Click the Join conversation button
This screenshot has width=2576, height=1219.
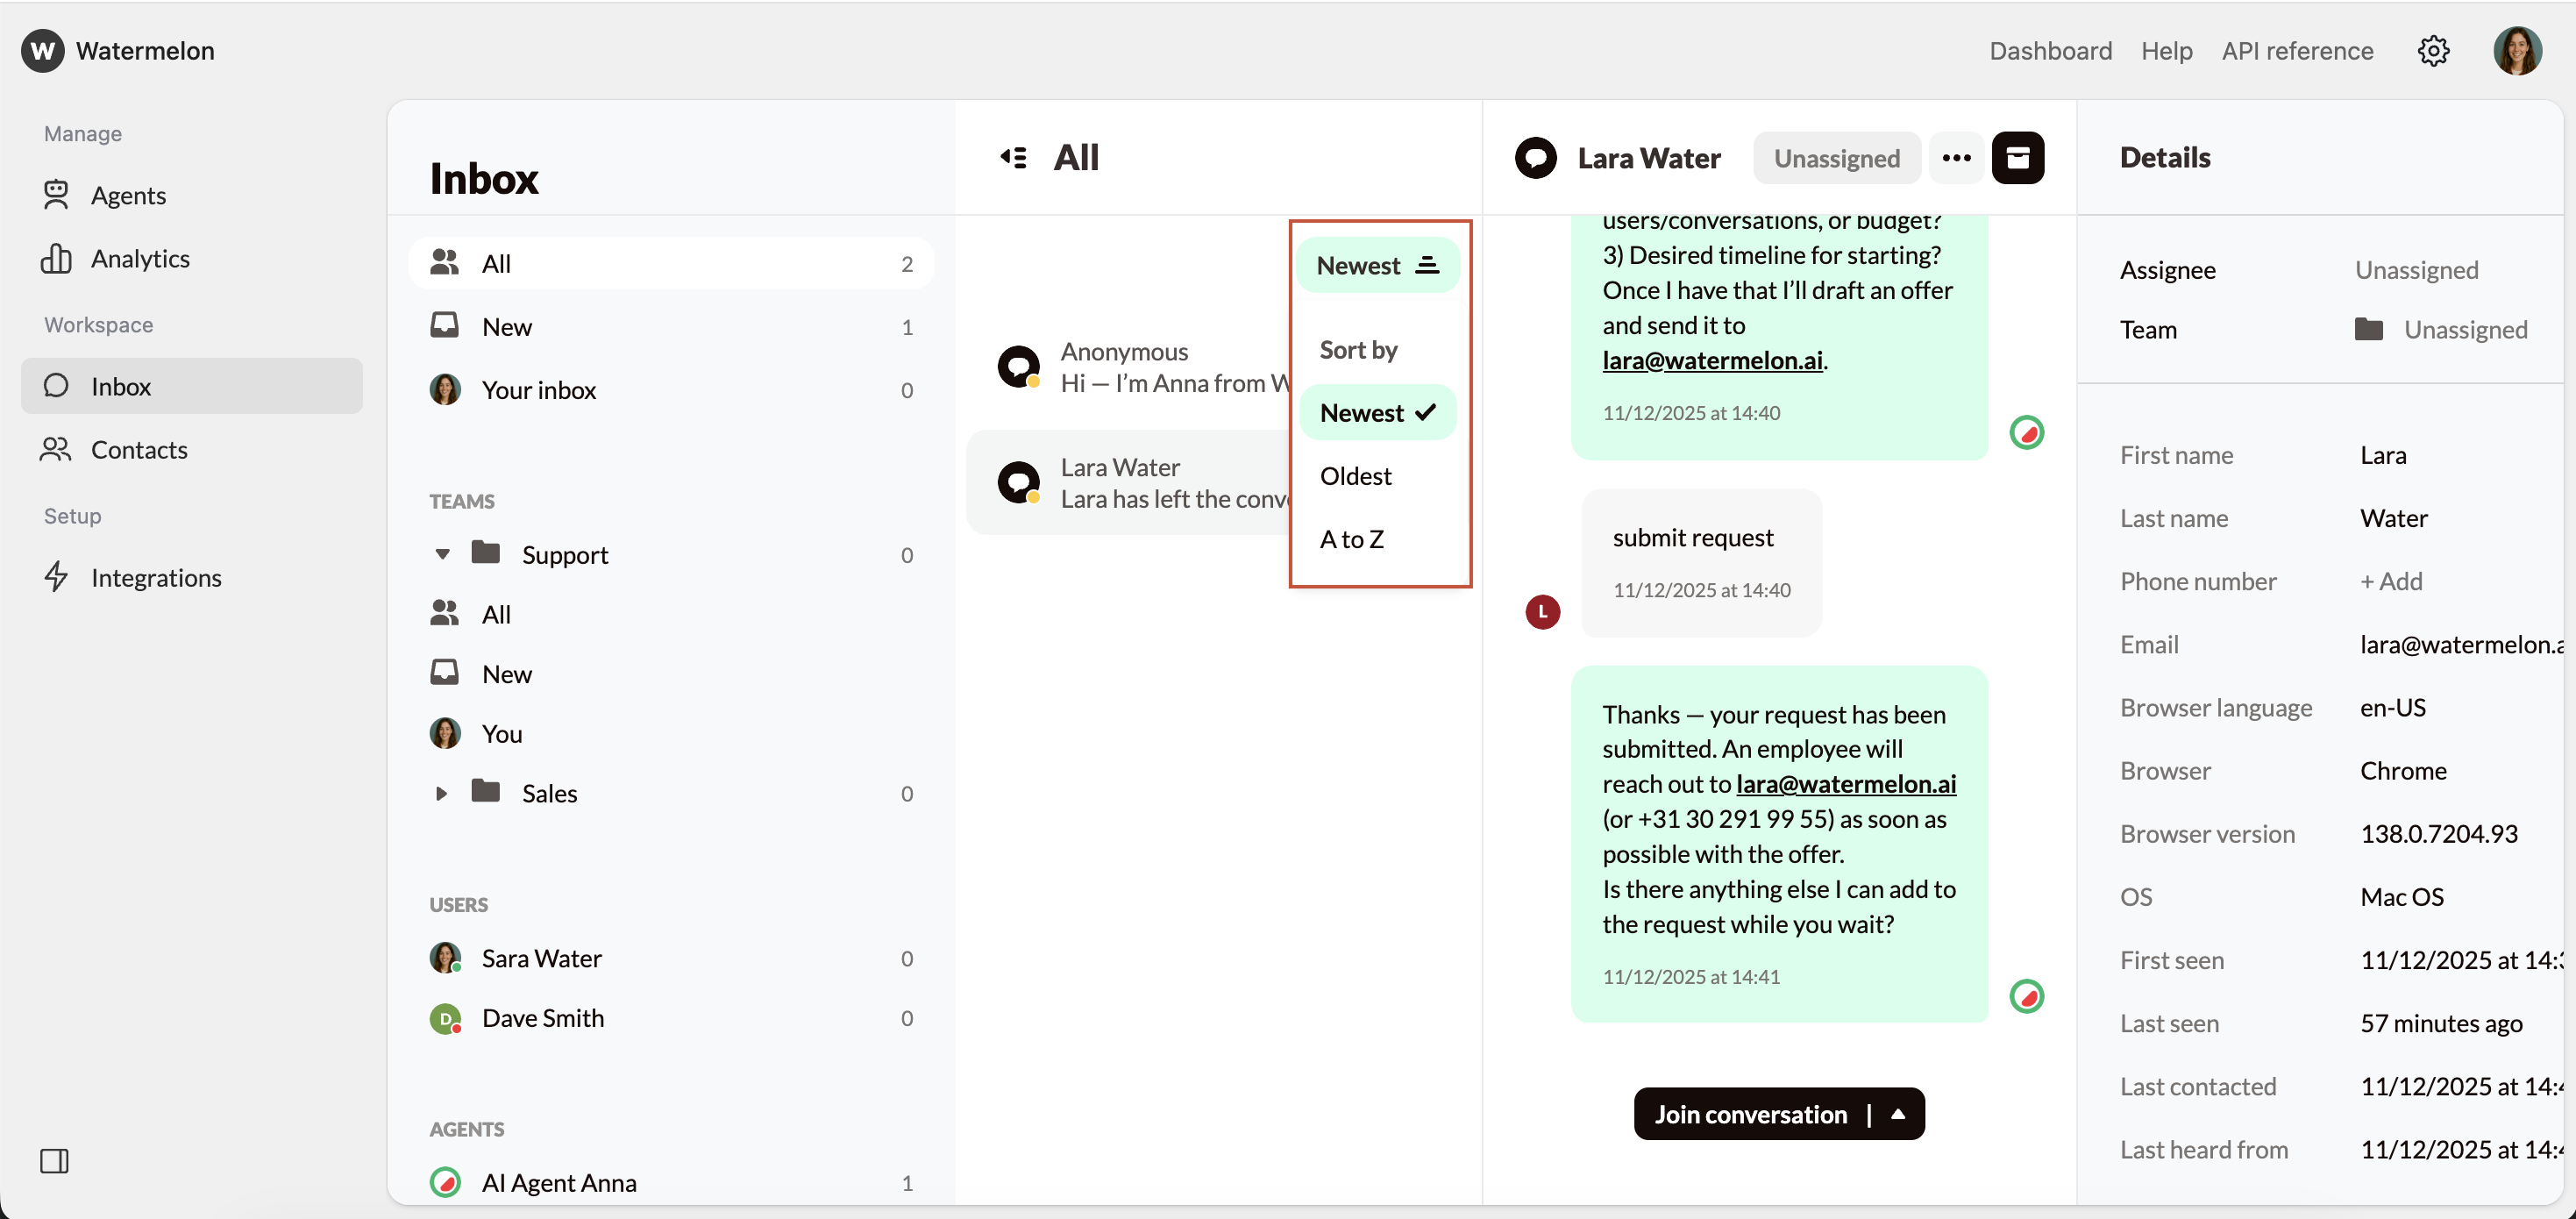pos(1752,1114)
